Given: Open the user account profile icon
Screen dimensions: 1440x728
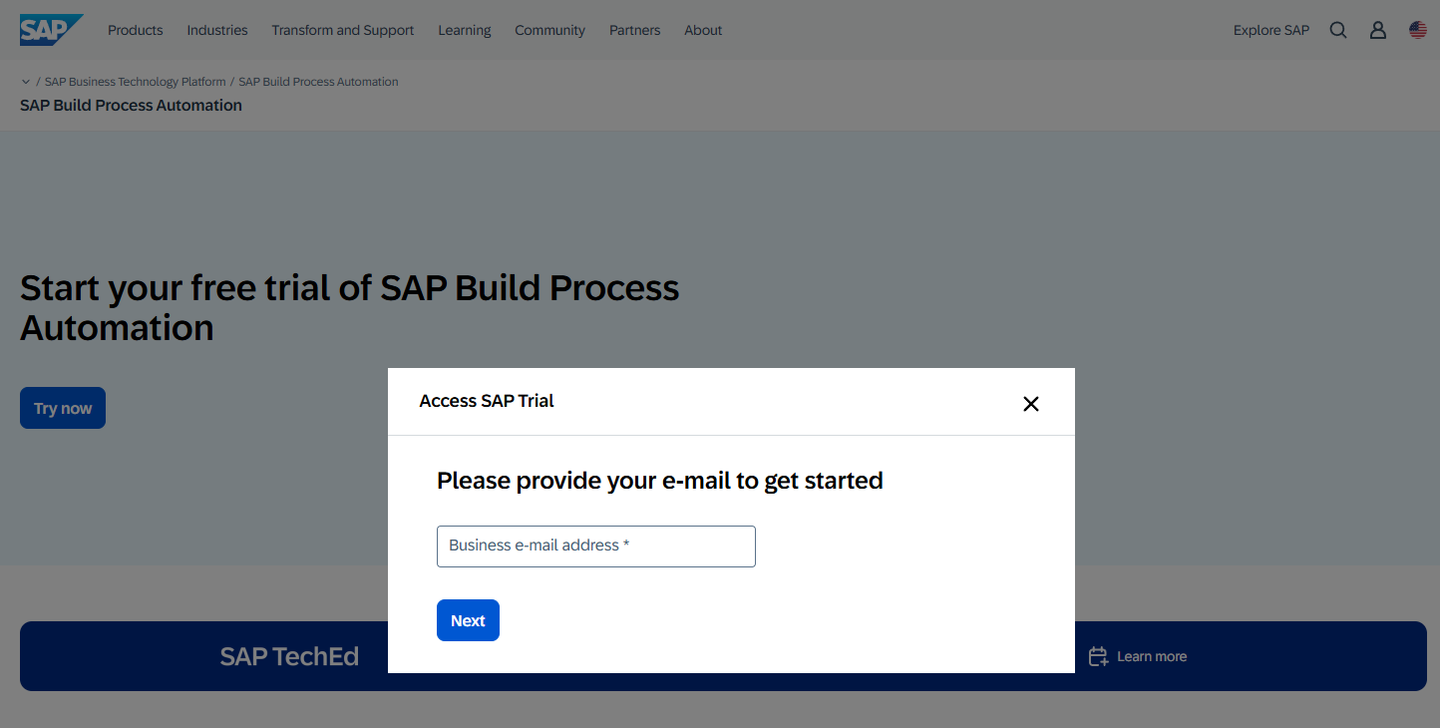Looking at the screenshot, I should pyautogui.click(x=1378, y=30).
